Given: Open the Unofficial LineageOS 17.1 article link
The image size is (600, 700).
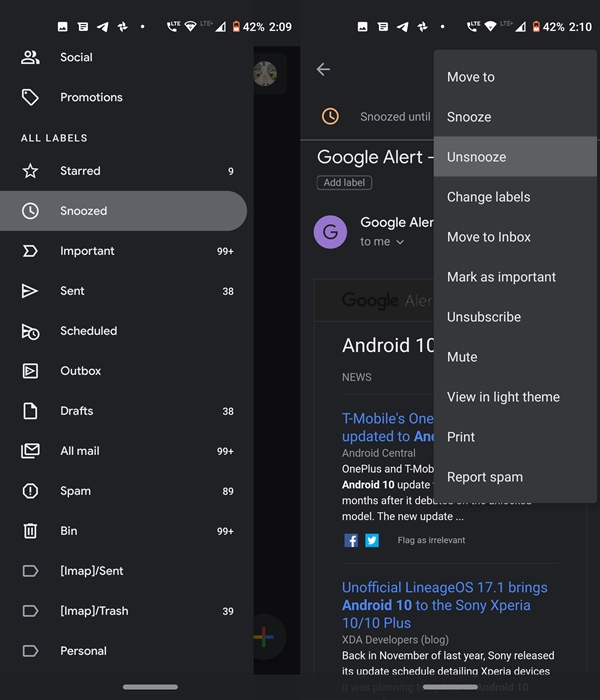Looking at the screenshot, I should point(445,605).
